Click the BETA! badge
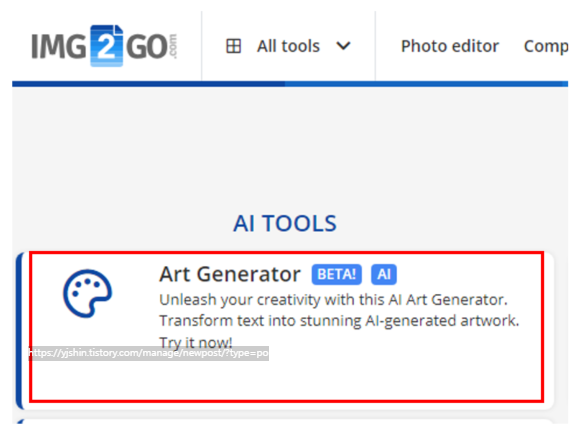This screenshot has width=573, height=425. click(337, 274)
